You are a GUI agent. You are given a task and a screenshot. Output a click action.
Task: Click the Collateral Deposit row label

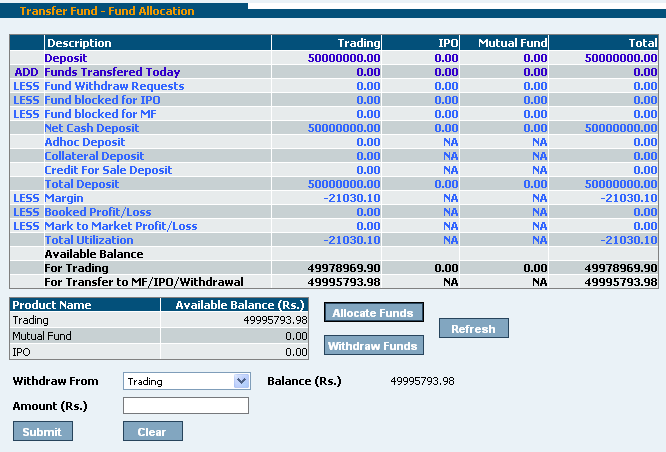[94, 156]
